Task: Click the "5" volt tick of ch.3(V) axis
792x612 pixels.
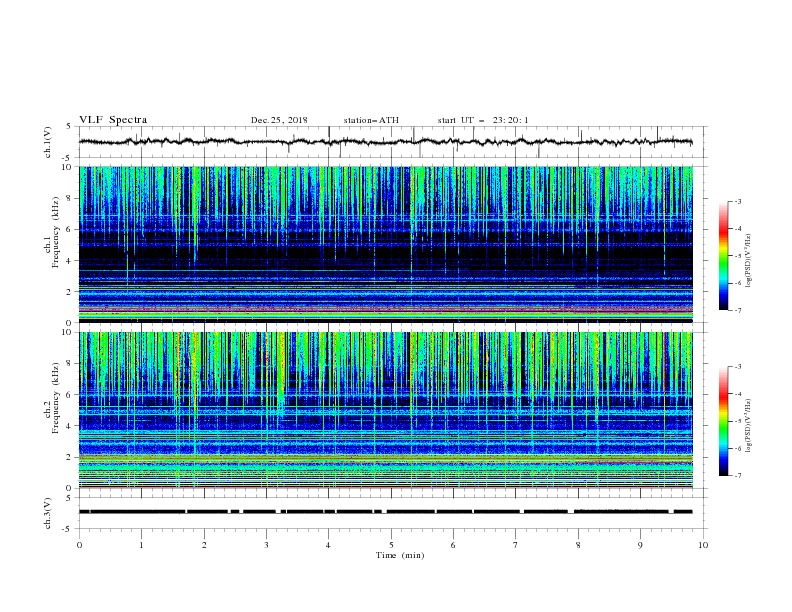Action: coord(70,498)
